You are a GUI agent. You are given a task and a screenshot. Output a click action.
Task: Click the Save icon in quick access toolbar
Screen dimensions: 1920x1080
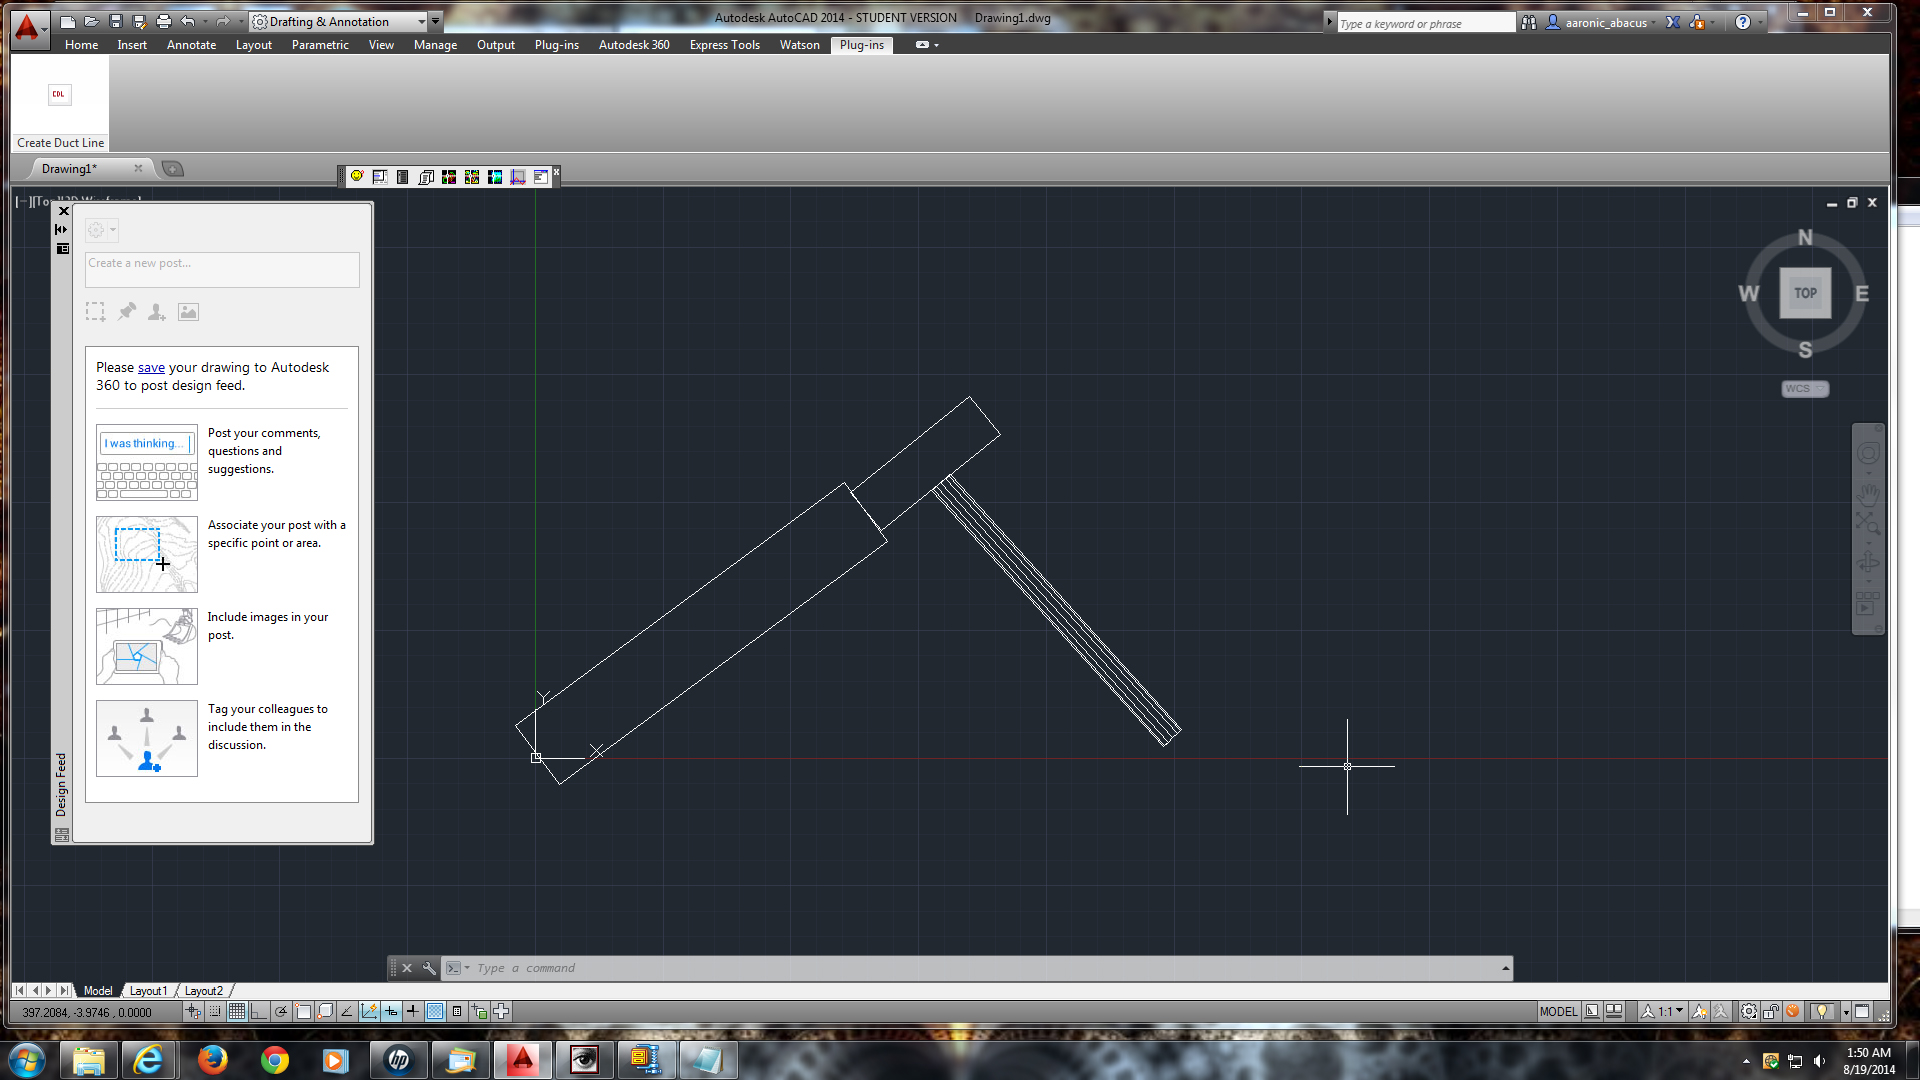[116, 21]
